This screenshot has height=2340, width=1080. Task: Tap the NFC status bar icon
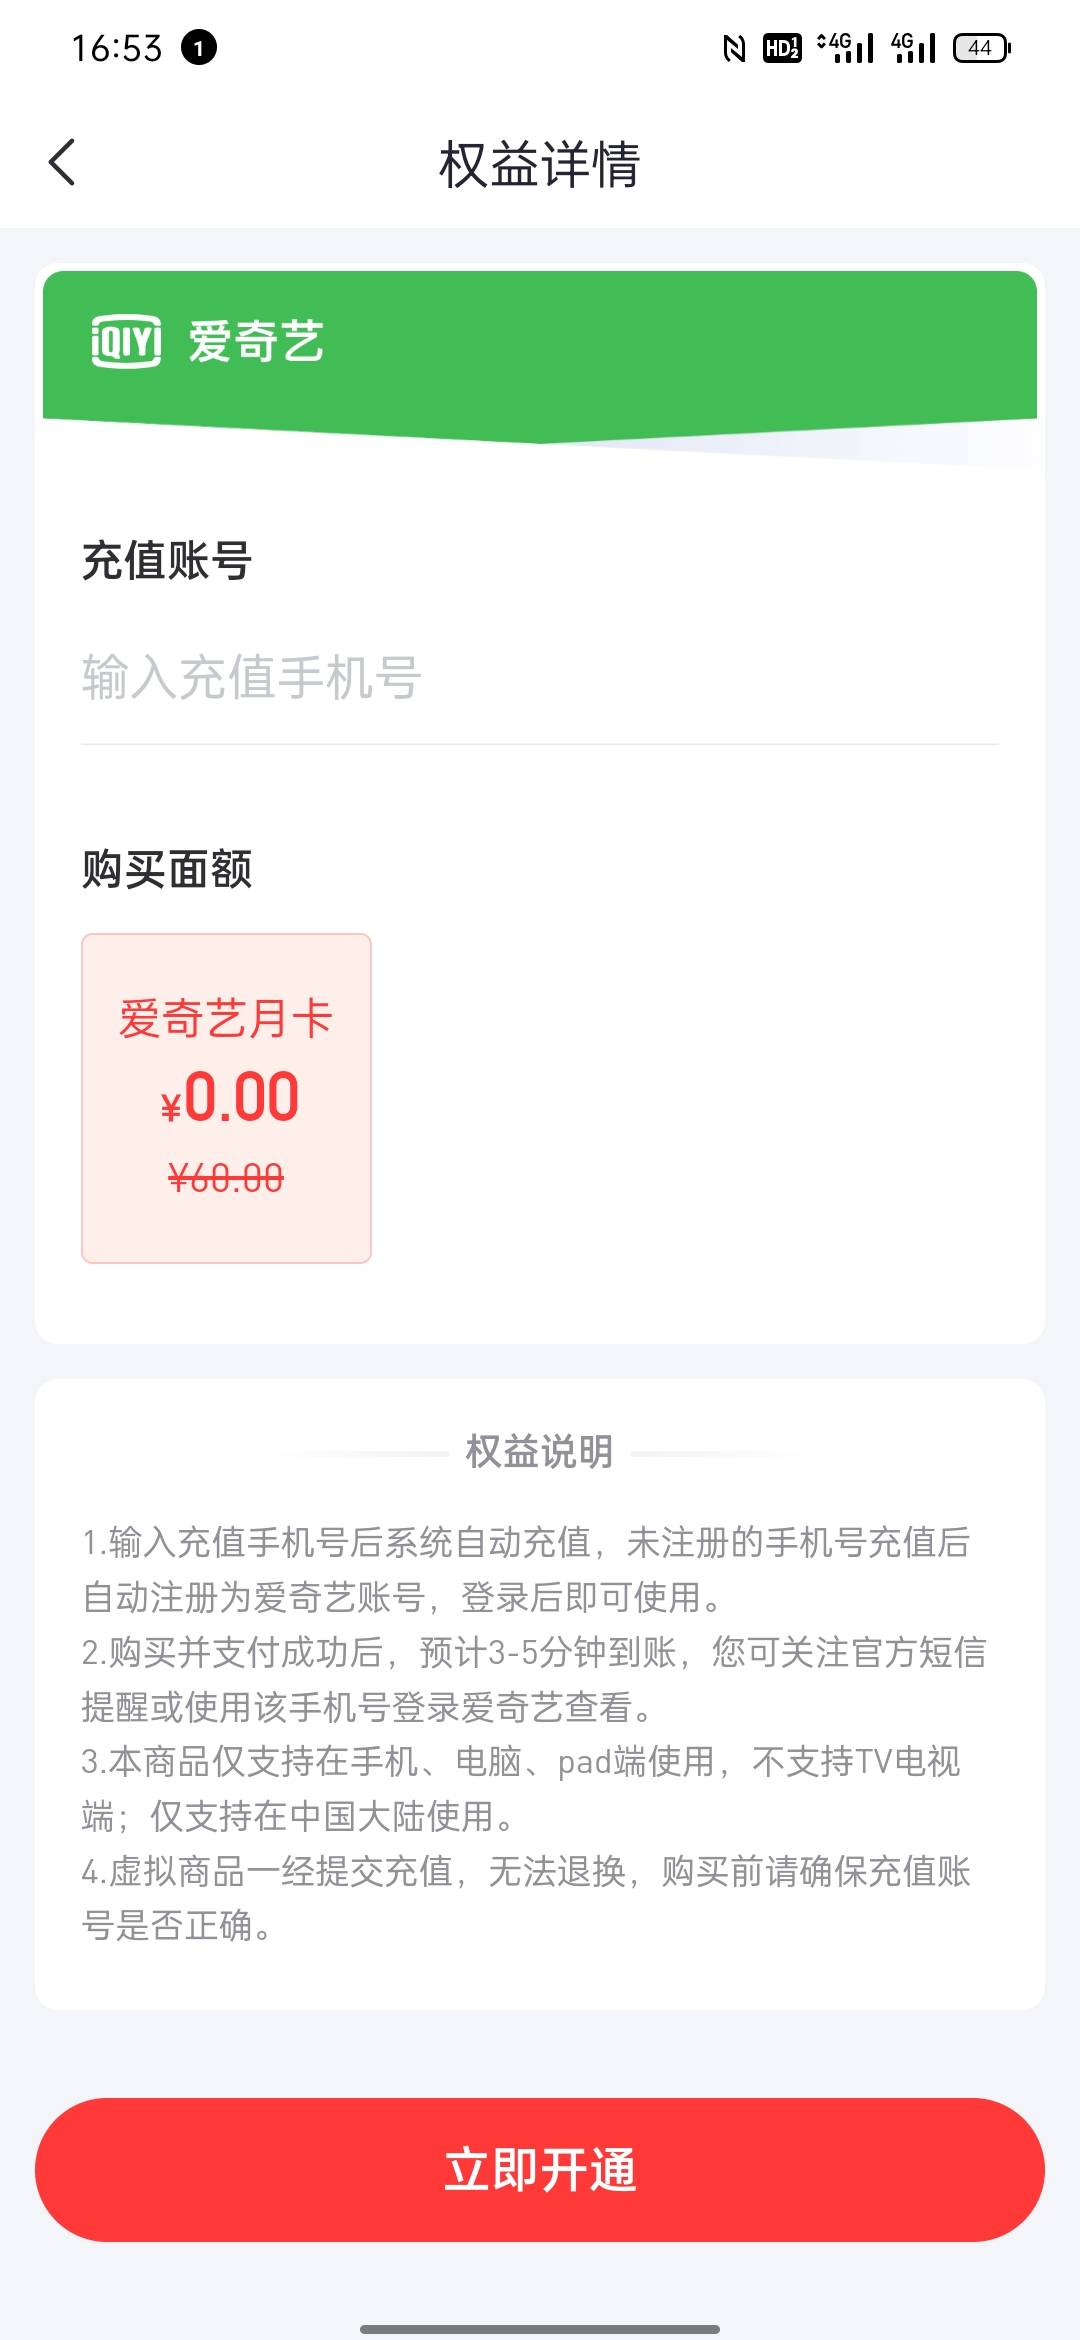click(x=734, y=48)
